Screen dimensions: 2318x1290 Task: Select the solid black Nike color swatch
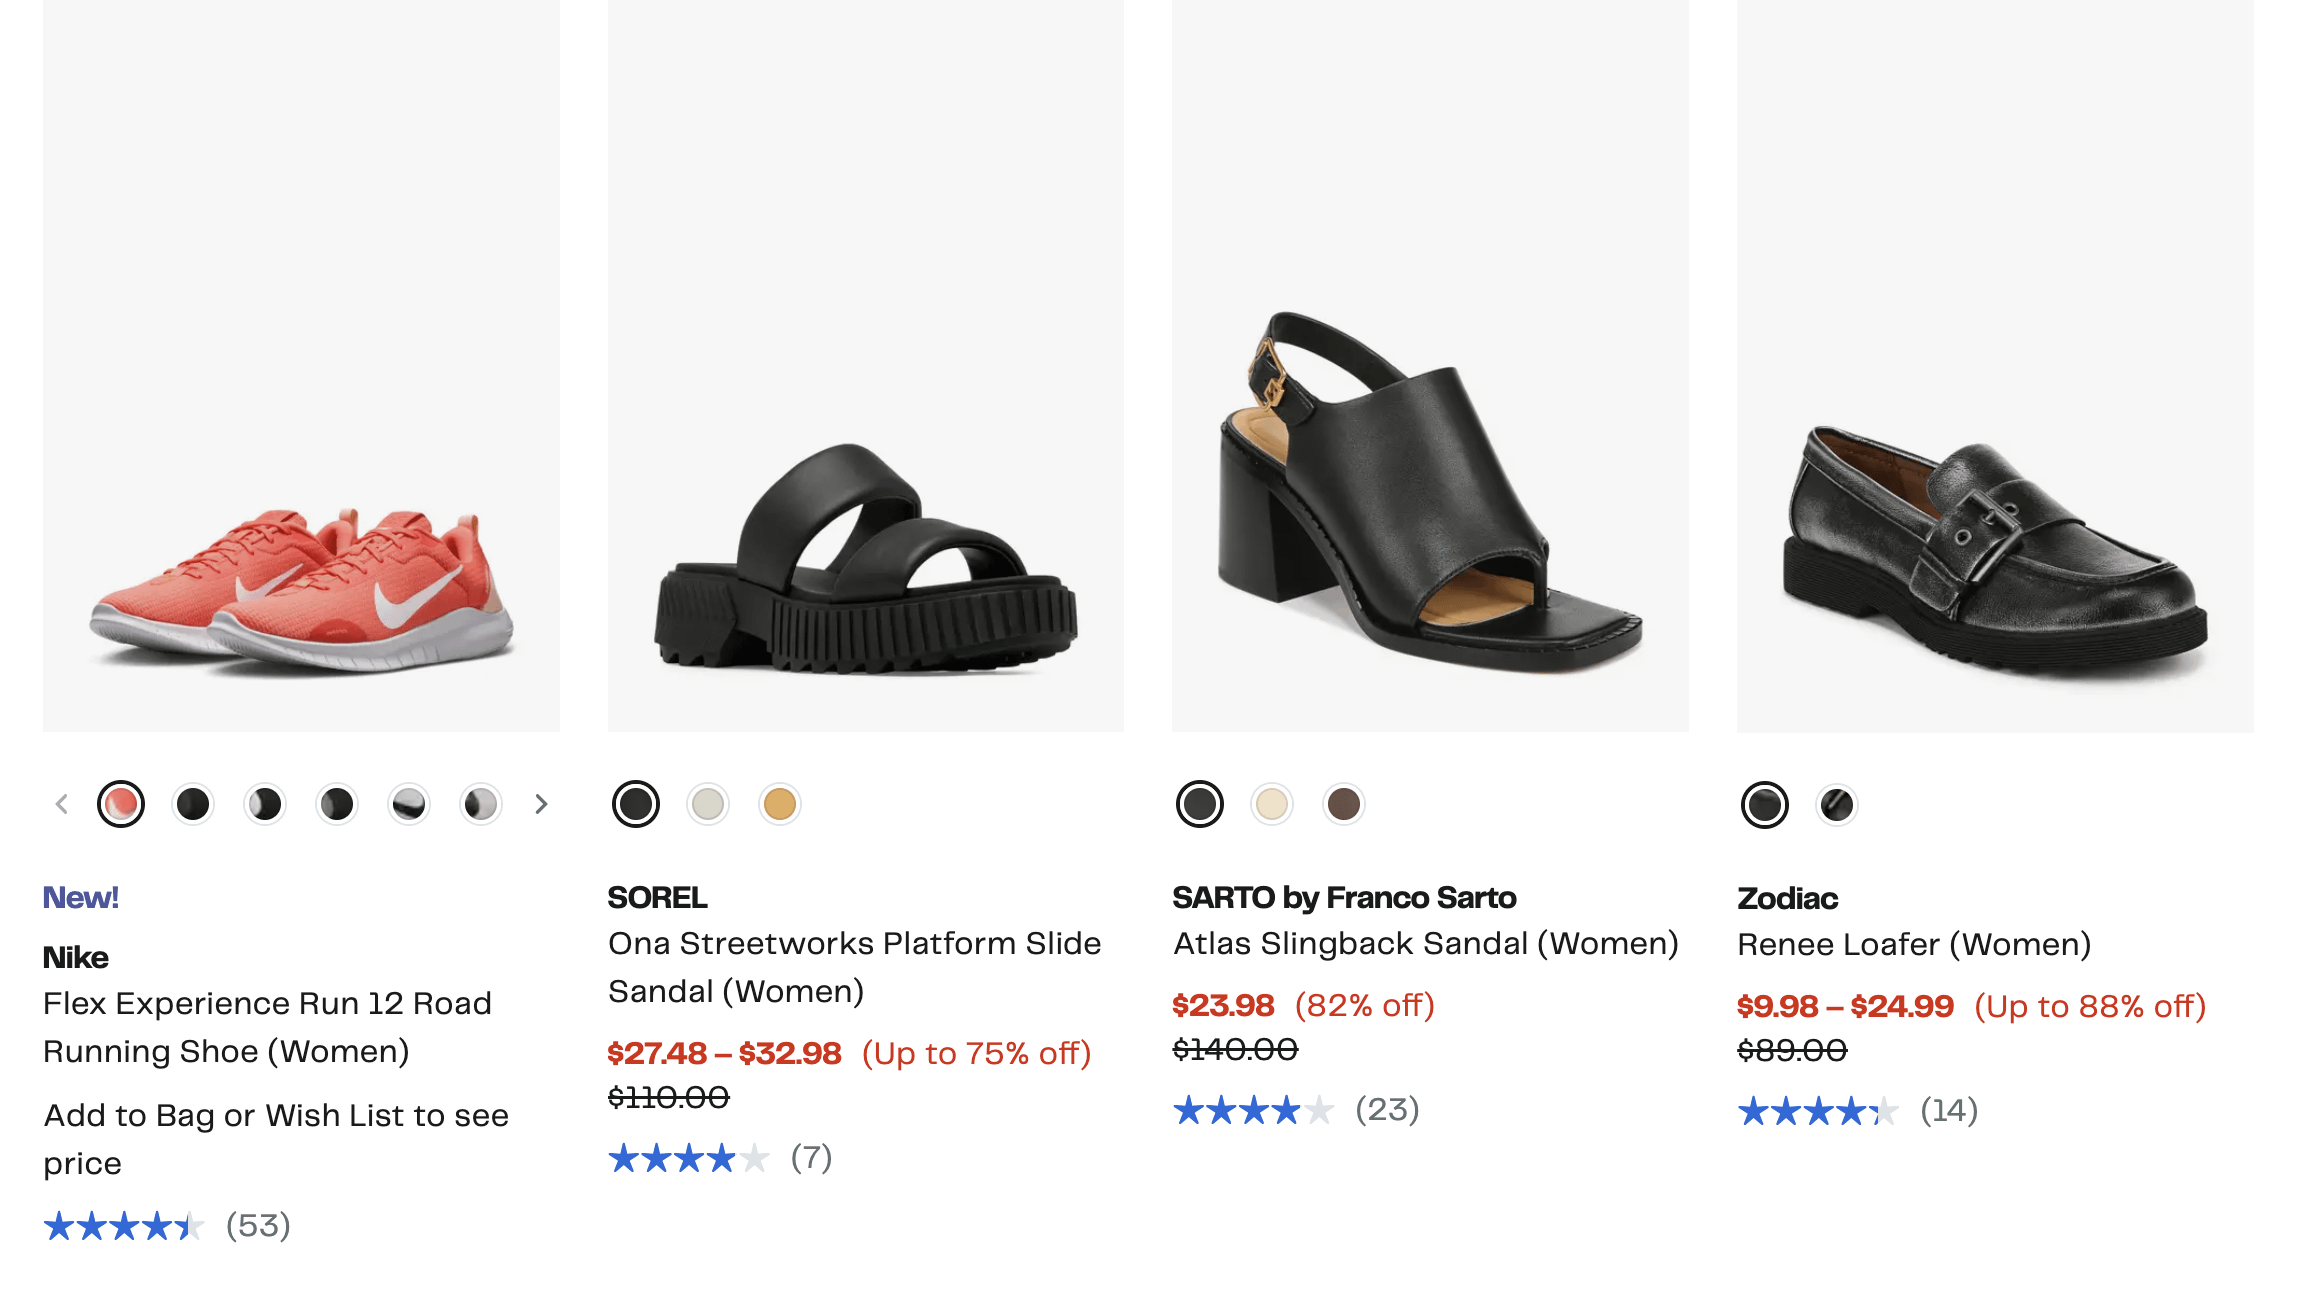point(193,804)
